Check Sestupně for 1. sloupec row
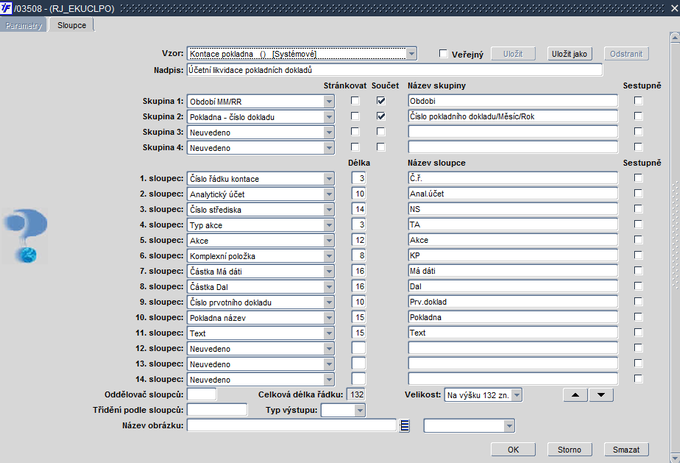The width and height of the screenshot is (680, 463). 637,178
